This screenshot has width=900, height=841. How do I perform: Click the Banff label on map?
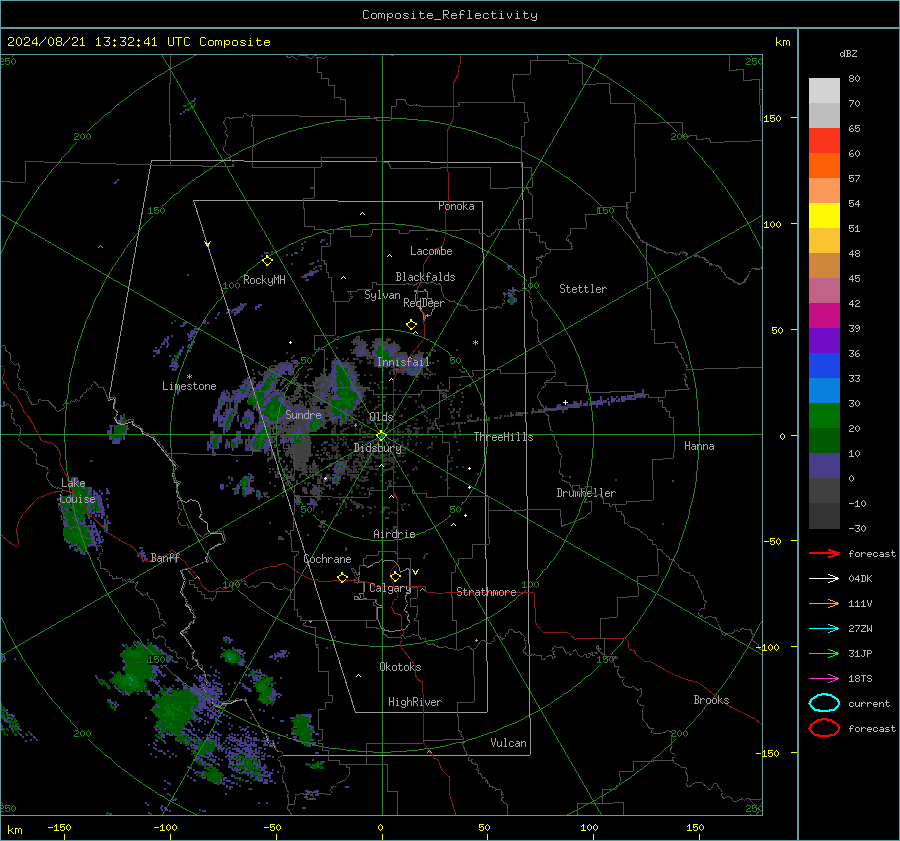click(165, 558)
